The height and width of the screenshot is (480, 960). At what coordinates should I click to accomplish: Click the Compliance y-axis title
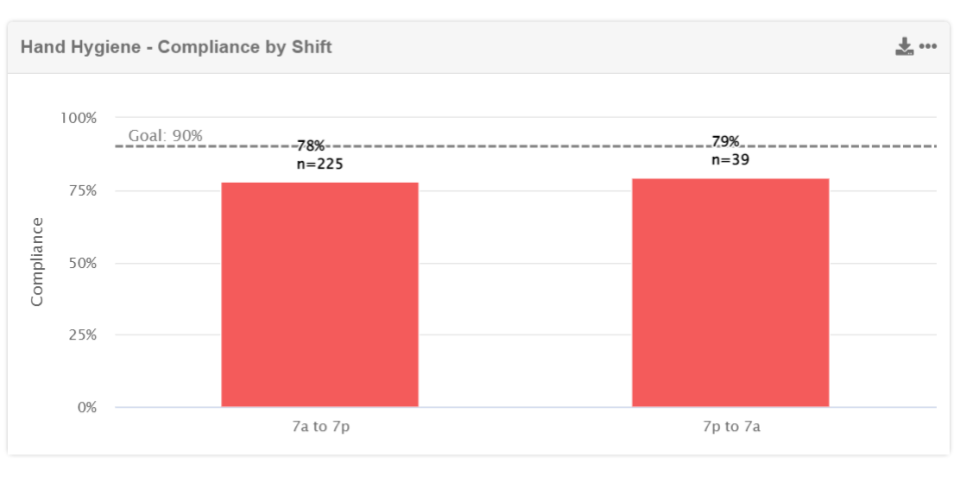[x=37, y=261]
